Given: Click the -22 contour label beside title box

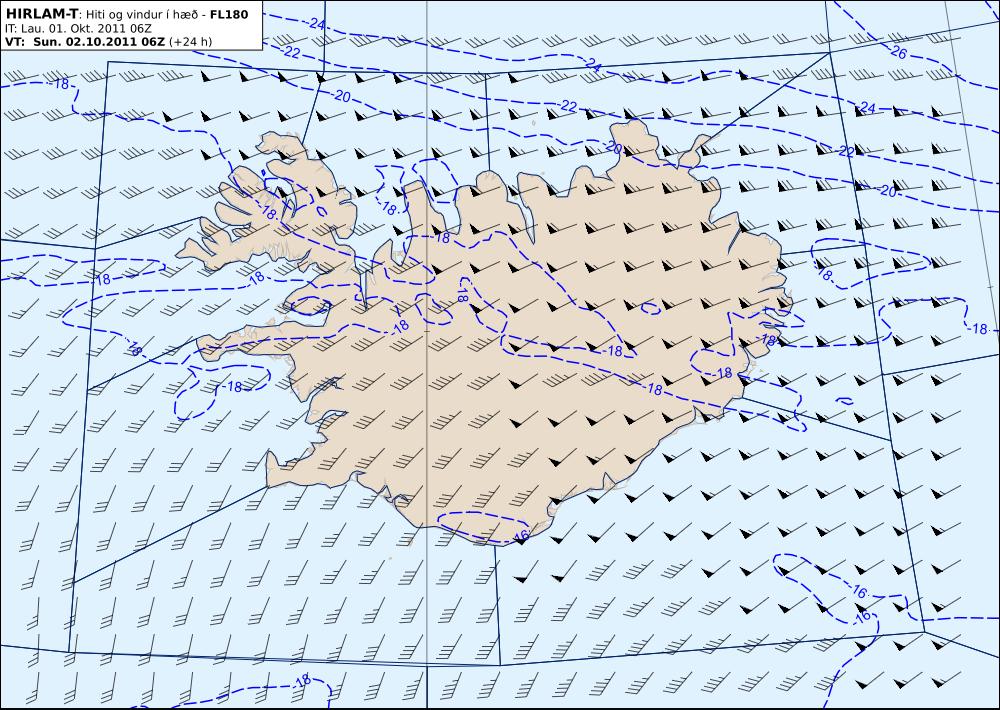Looking at the screenshot, I should [291, 52].
